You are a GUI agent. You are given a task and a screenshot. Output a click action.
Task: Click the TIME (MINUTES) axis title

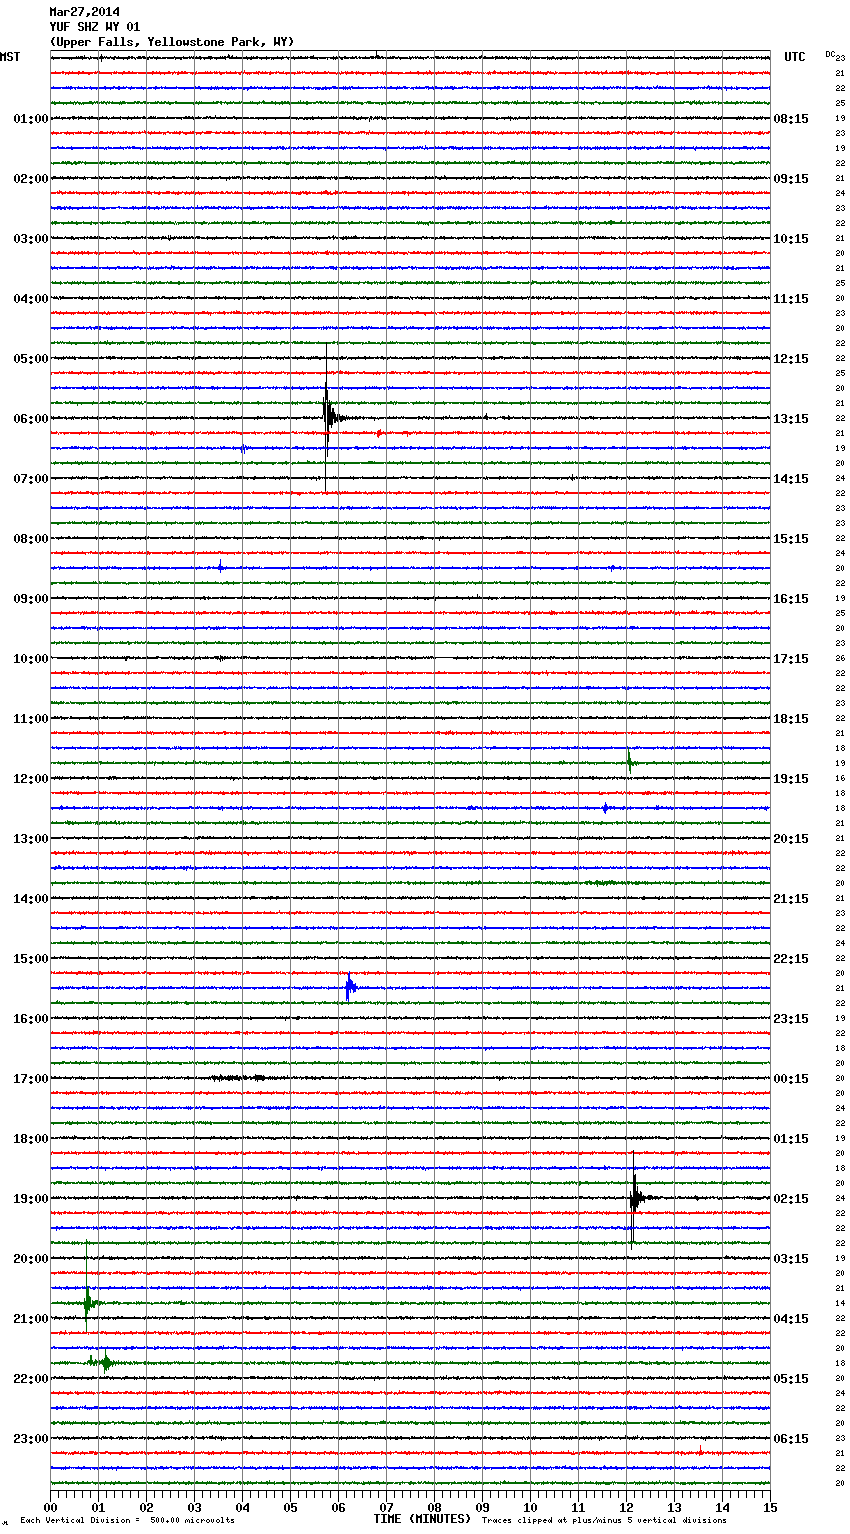point(422,1519)
